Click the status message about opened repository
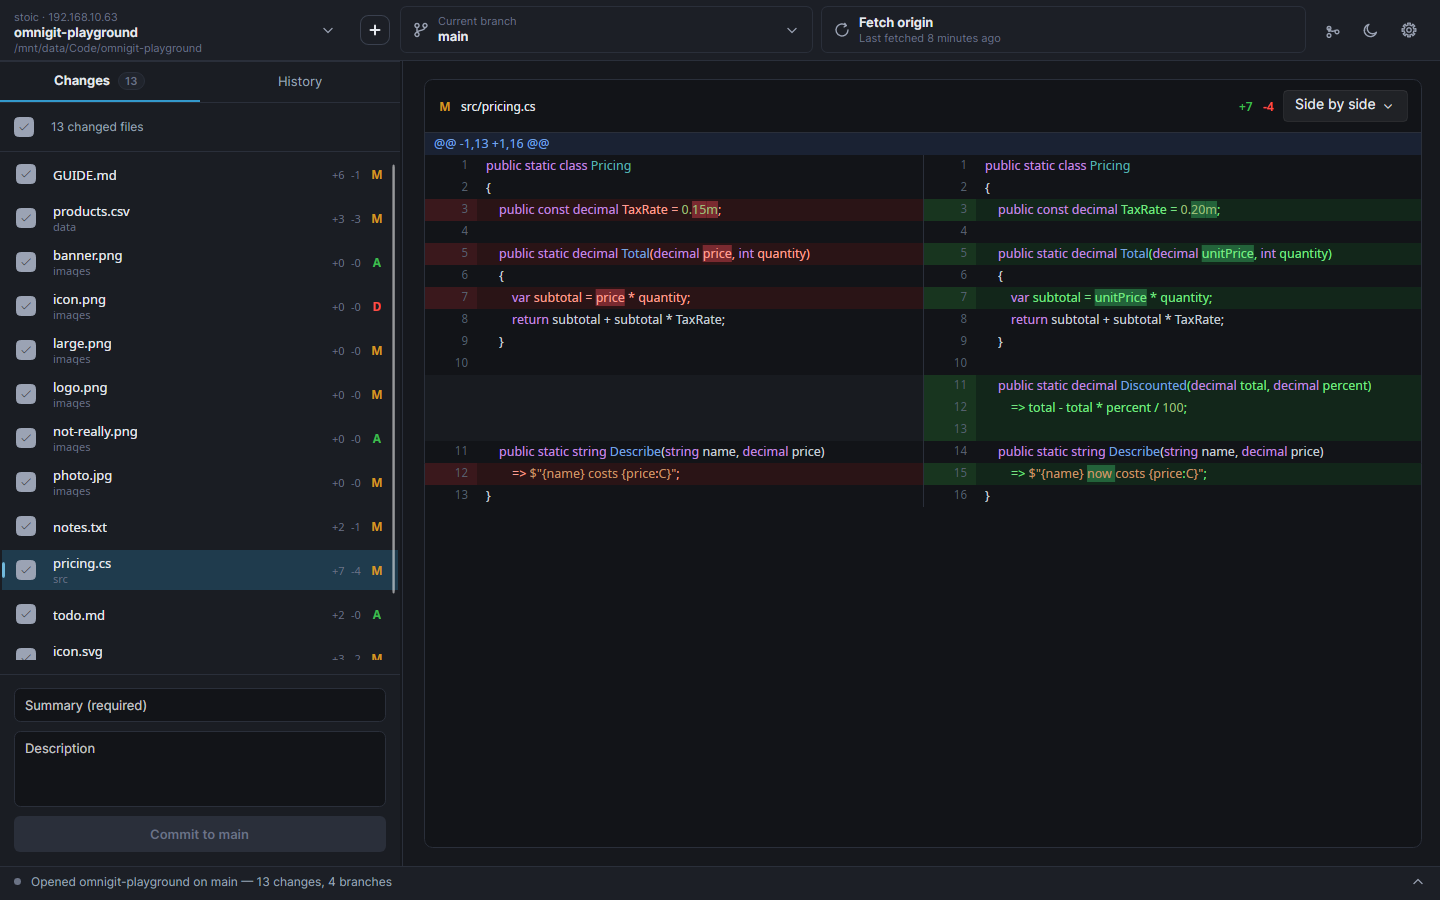Viewport: 1440px width, 900px height. tap(211, 882)
